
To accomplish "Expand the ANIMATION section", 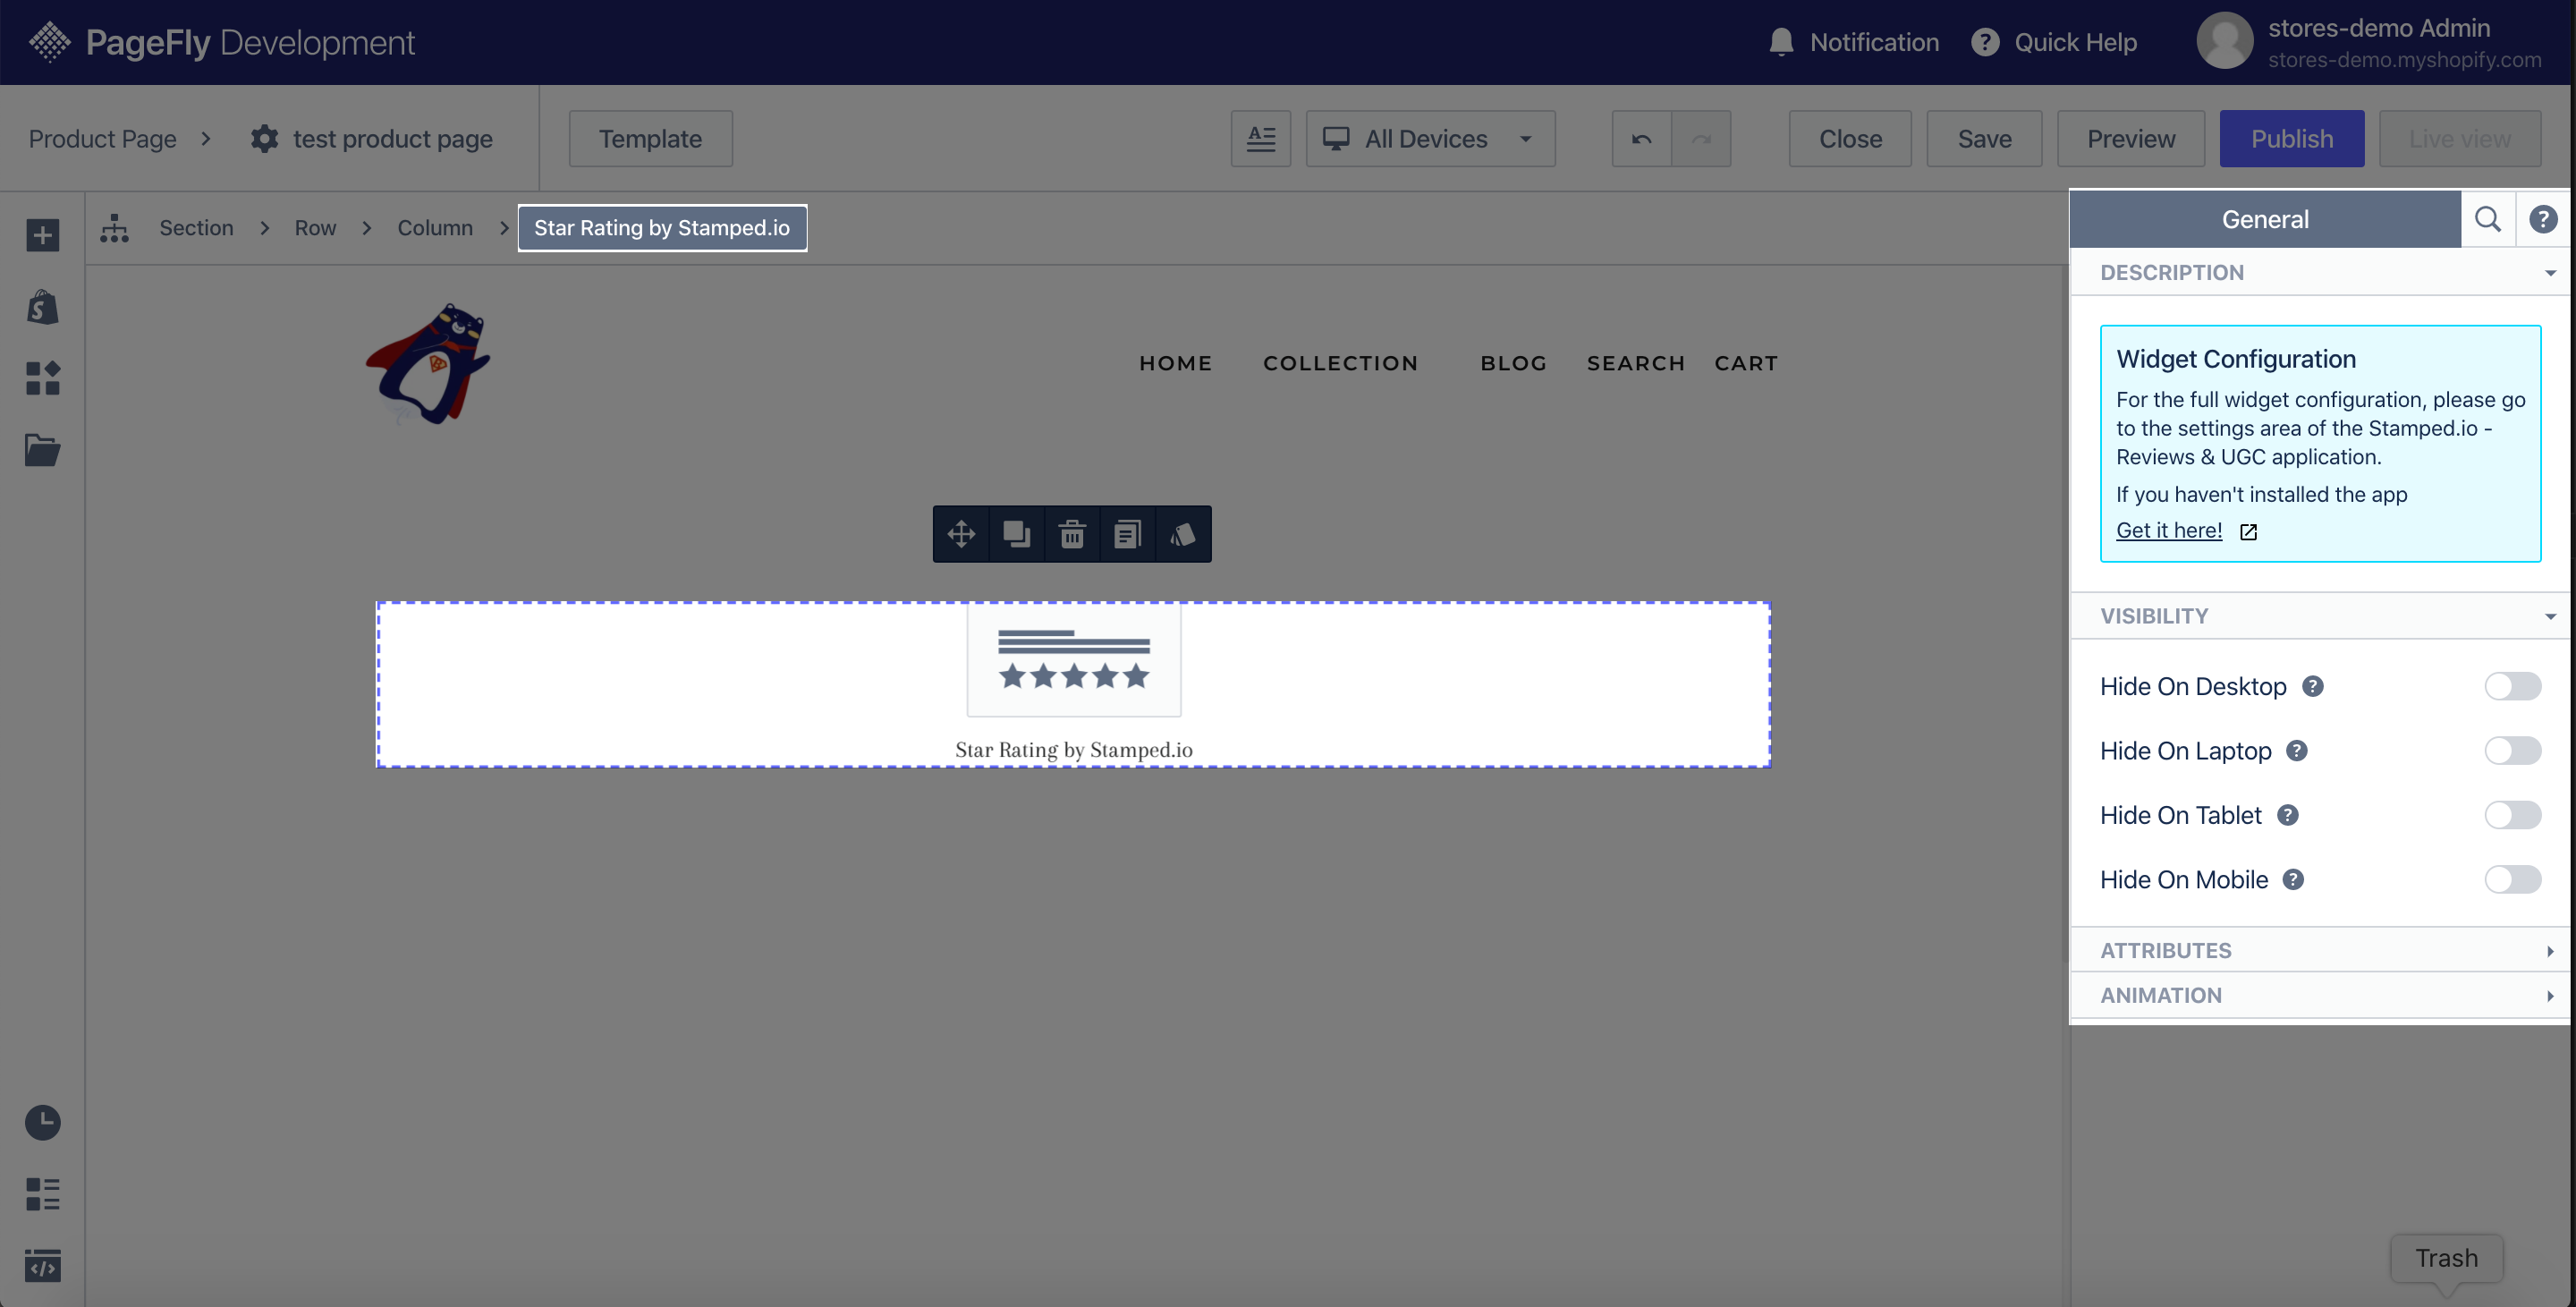I will click(x=2319, y=995).
